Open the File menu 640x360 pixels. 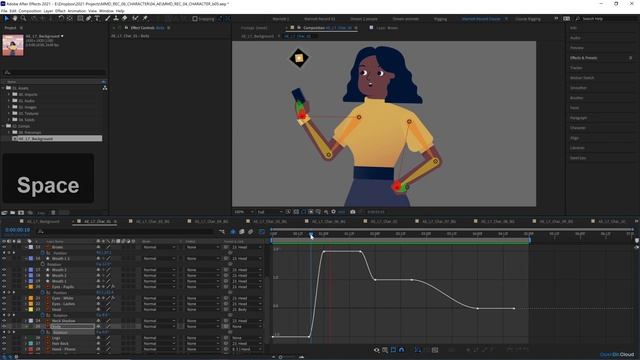click(x=4, y=11)
